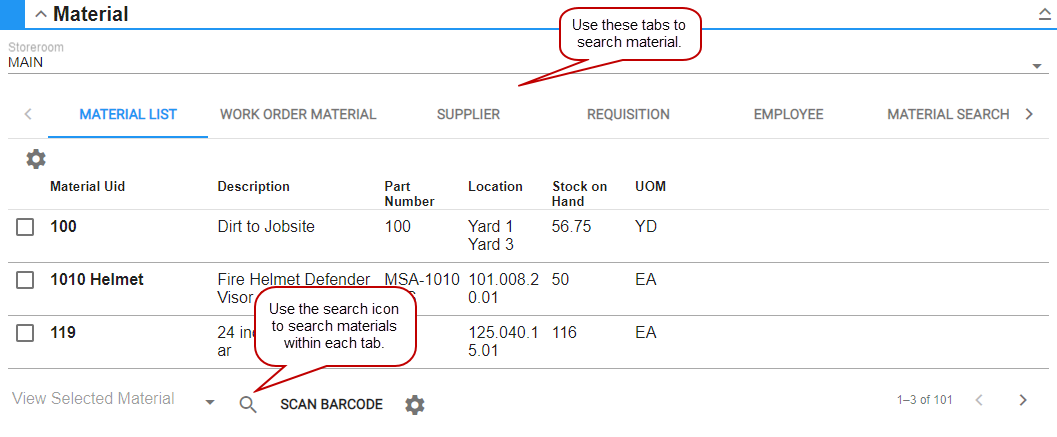
Task: Switch to the Material Search tab
Action: pyautogui.click(x=948, y=115)
